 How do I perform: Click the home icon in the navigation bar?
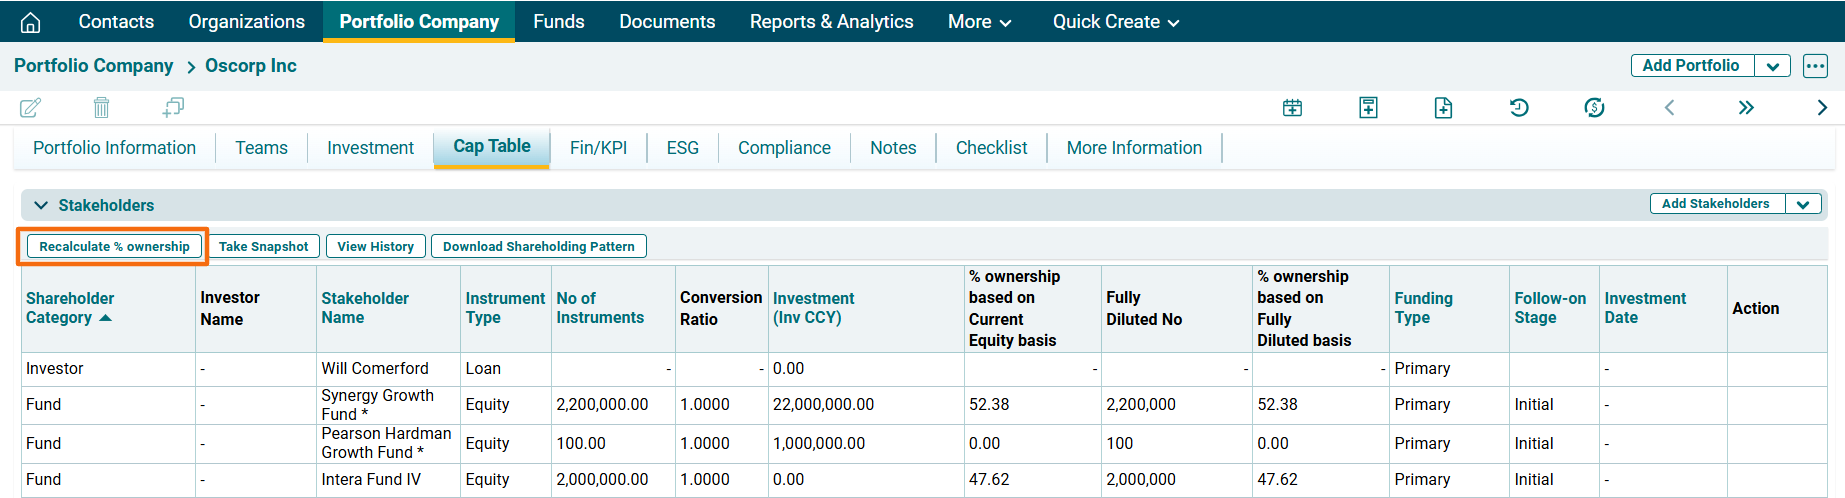tap(31, 22)
